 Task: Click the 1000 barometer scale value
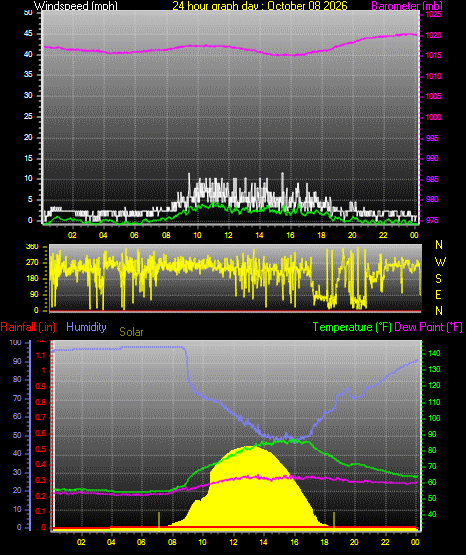click(433, 117)
